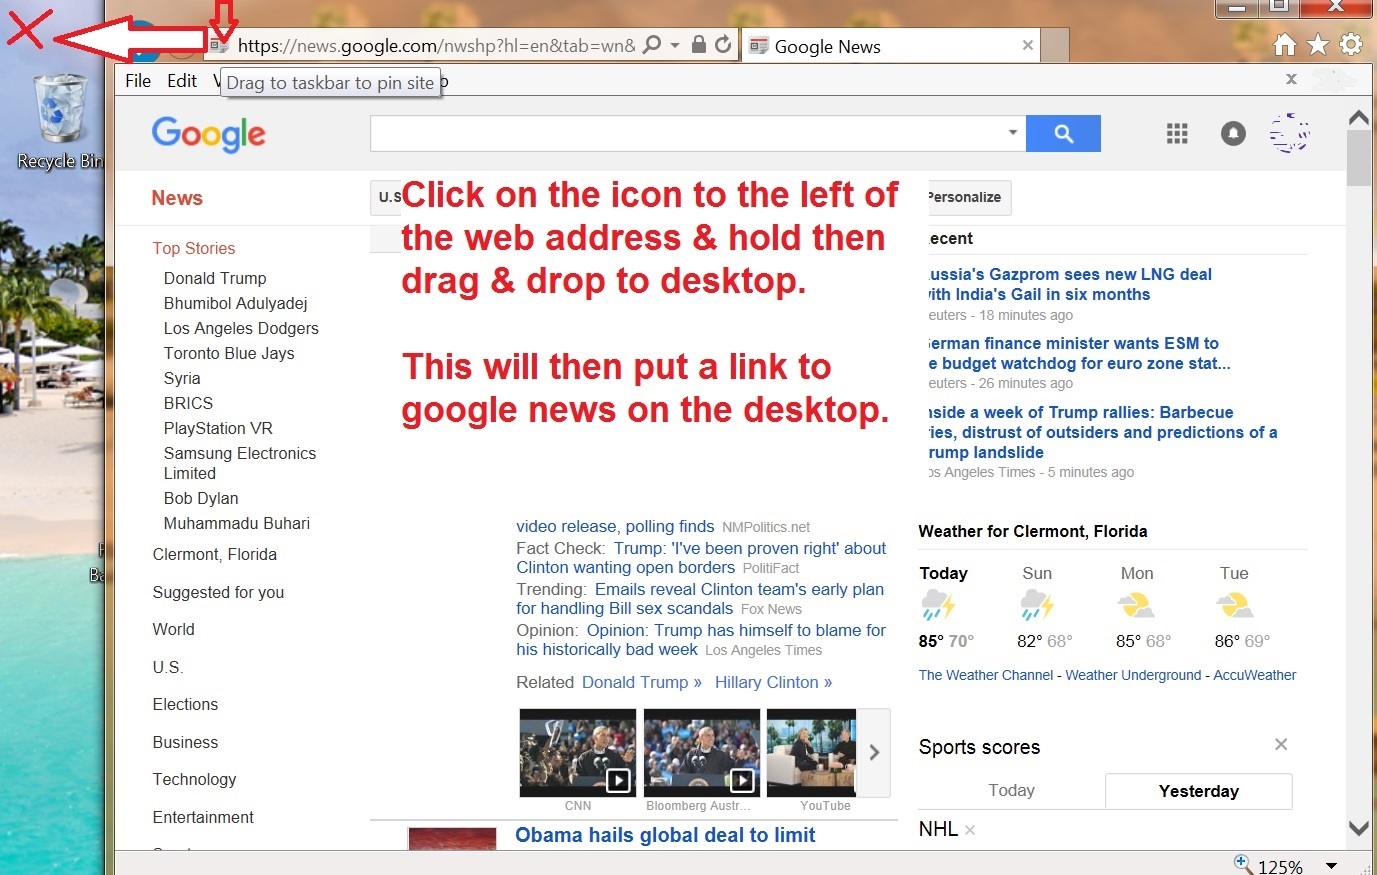Play the CNN video thumbnail
The image size is (1377, 875).
point(577,752)
